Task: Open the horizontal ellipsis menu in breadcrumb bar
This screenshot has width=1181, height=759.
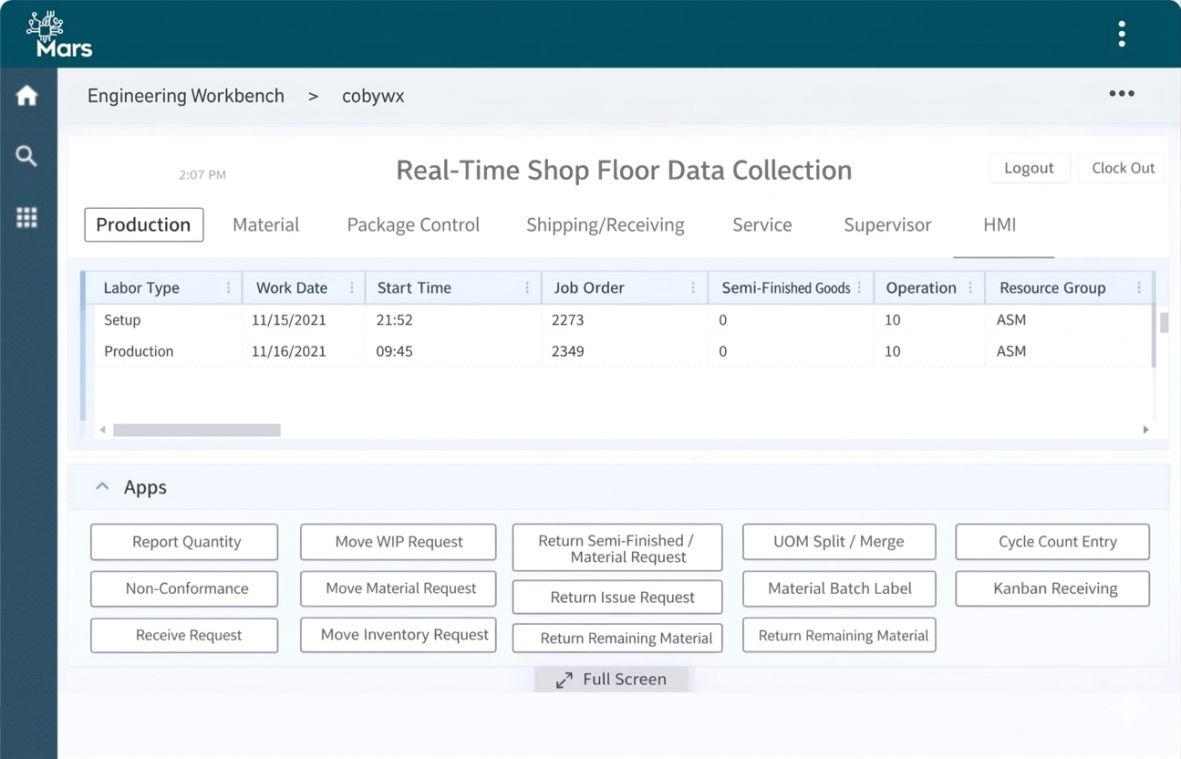Action: [1121, 94]
